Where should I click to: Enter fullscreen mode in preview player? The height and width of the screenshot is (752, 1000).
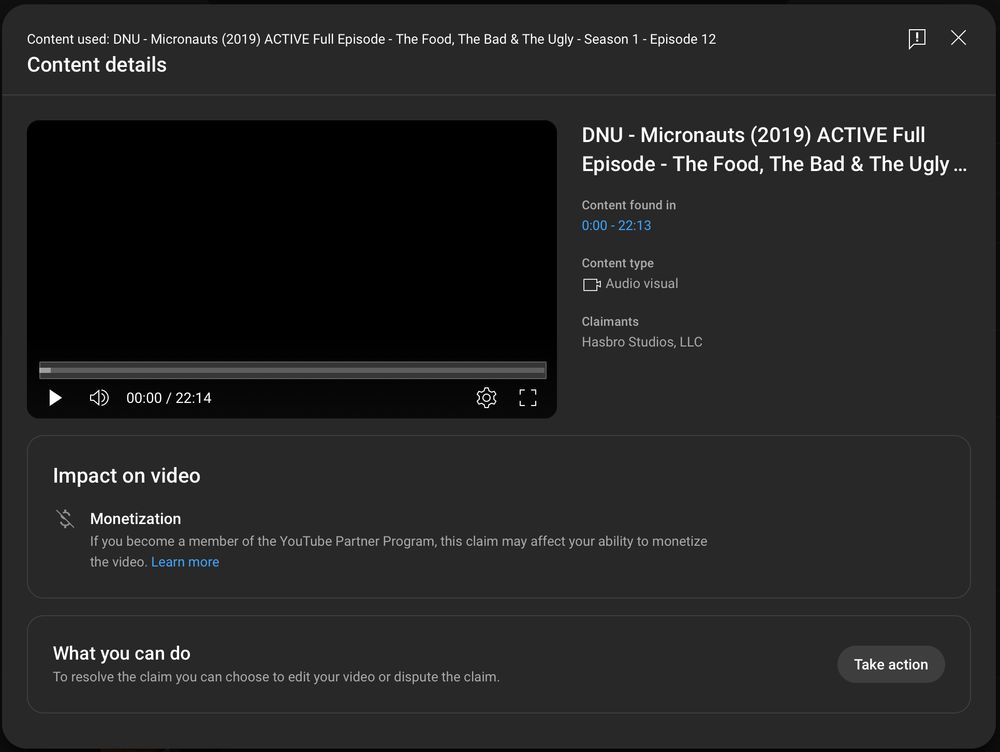[527, 398]
